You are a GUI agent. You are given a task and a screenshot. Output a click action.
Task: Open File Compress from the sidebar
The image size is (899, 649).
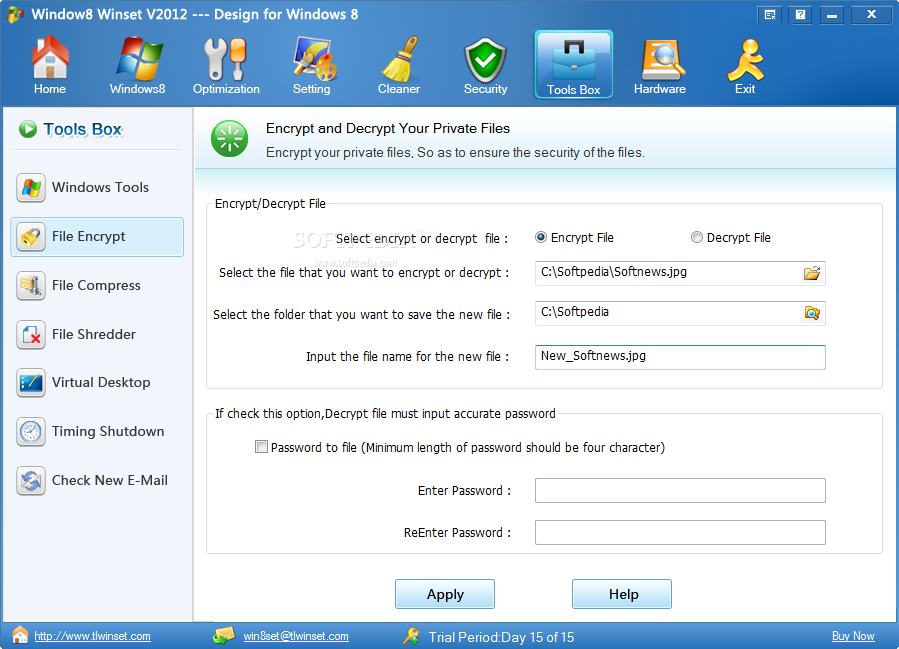tap(97, 286)
